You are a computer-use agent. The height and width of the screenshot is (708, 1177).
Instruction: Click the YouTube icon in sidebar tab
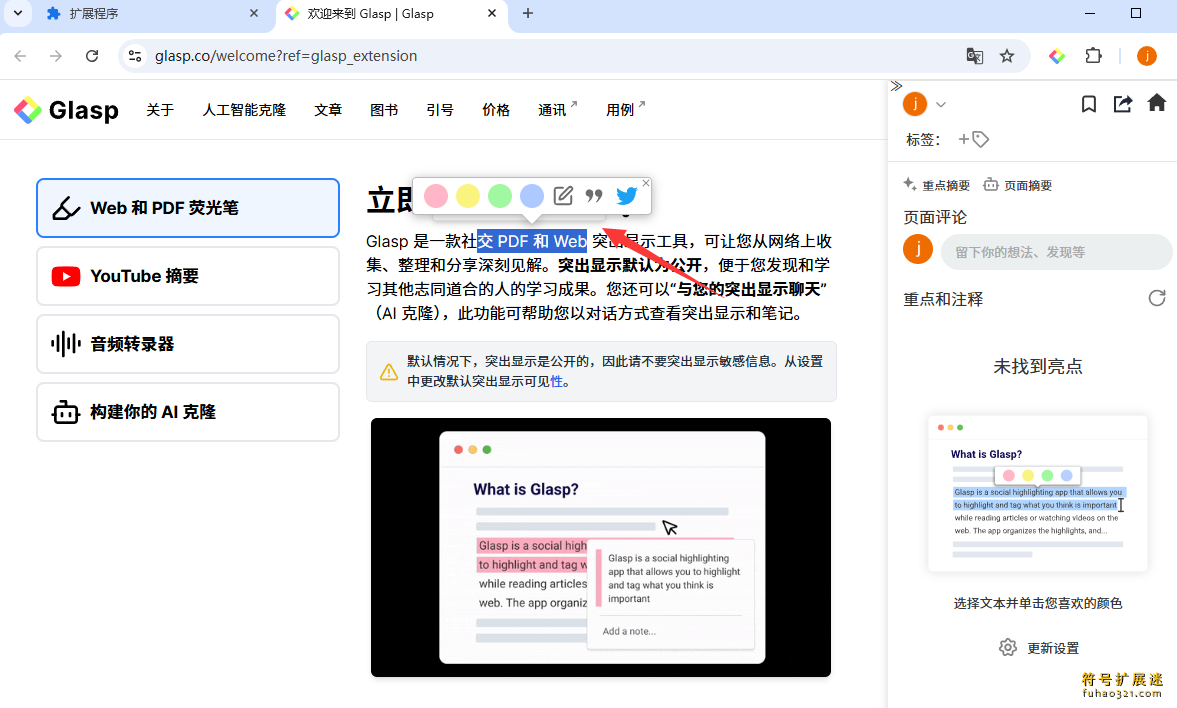[x=66, y=276]
